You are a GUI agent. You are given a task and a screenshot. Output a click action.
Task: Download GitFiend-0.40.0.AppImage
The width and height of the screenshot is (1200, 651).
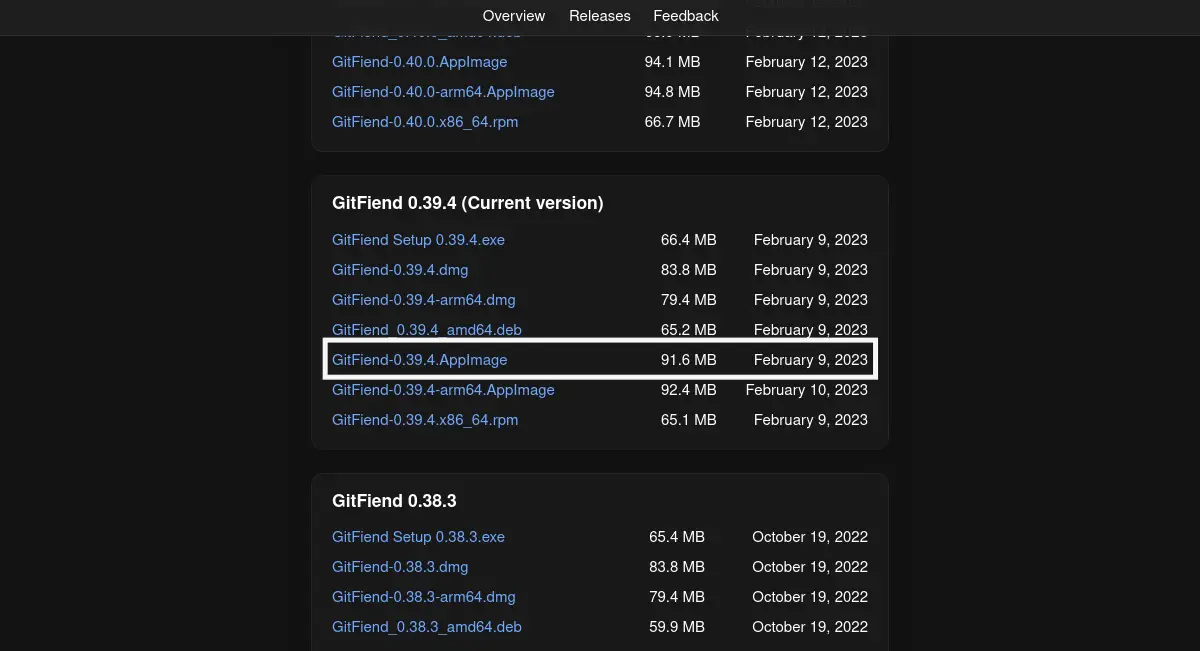(x=420, y=62)
